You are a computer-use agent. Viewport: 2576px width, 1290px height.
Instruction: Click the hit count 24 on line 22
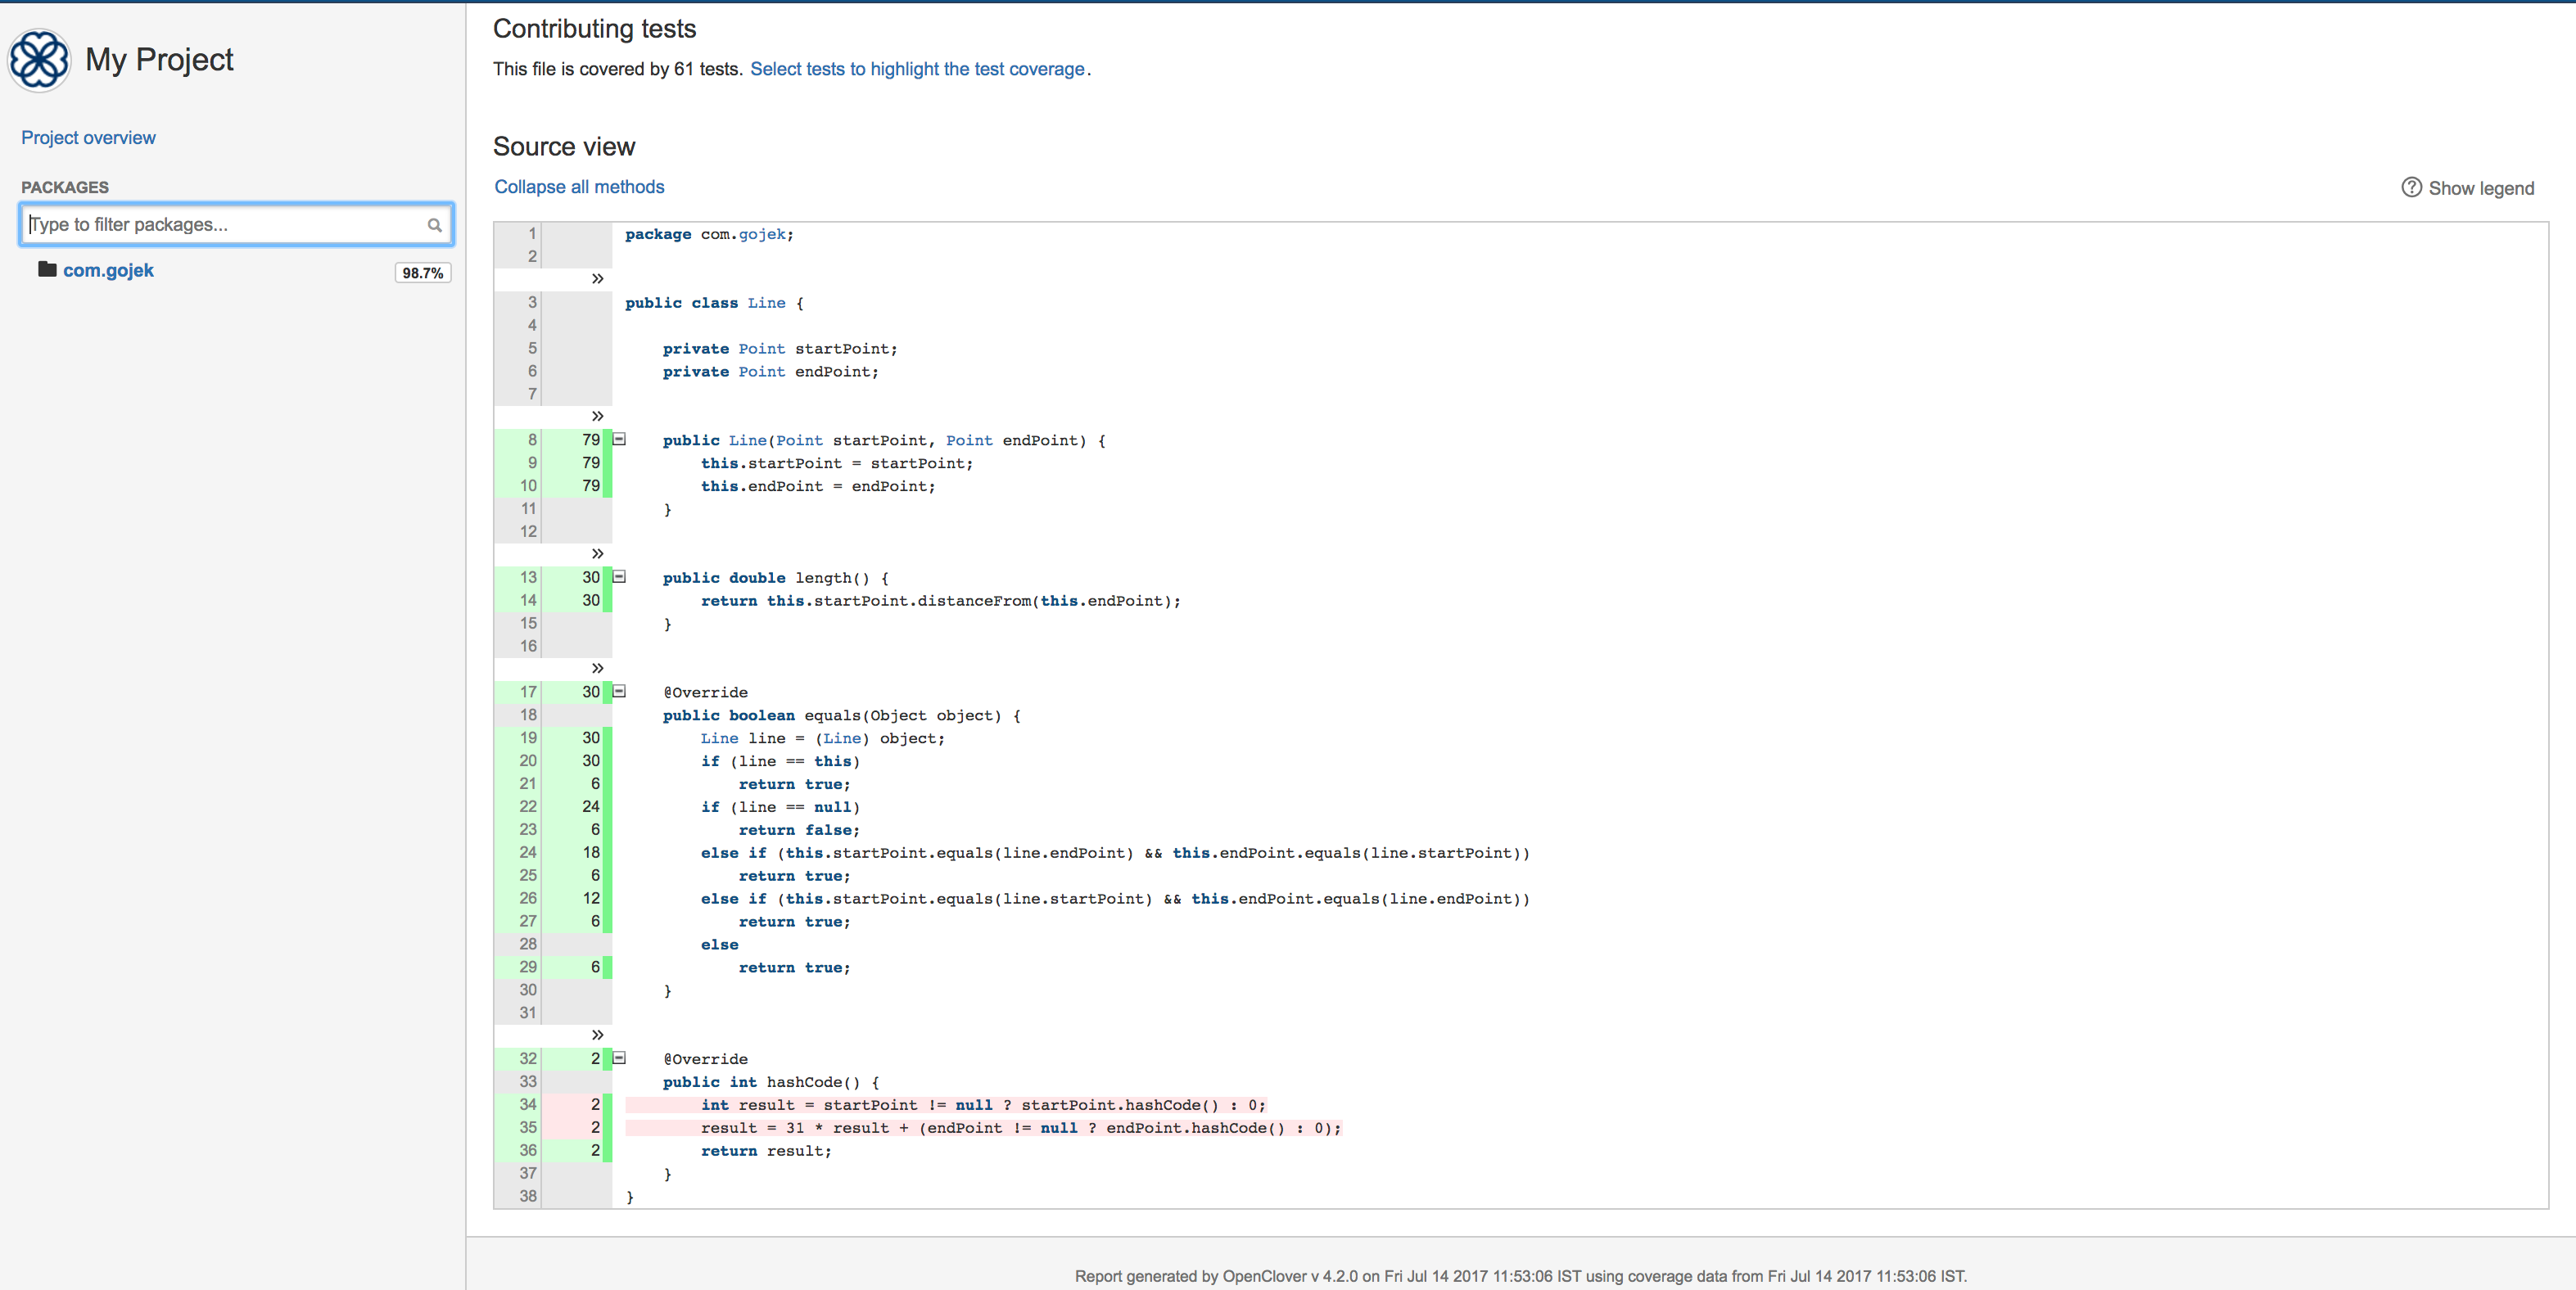click(591, 807)
